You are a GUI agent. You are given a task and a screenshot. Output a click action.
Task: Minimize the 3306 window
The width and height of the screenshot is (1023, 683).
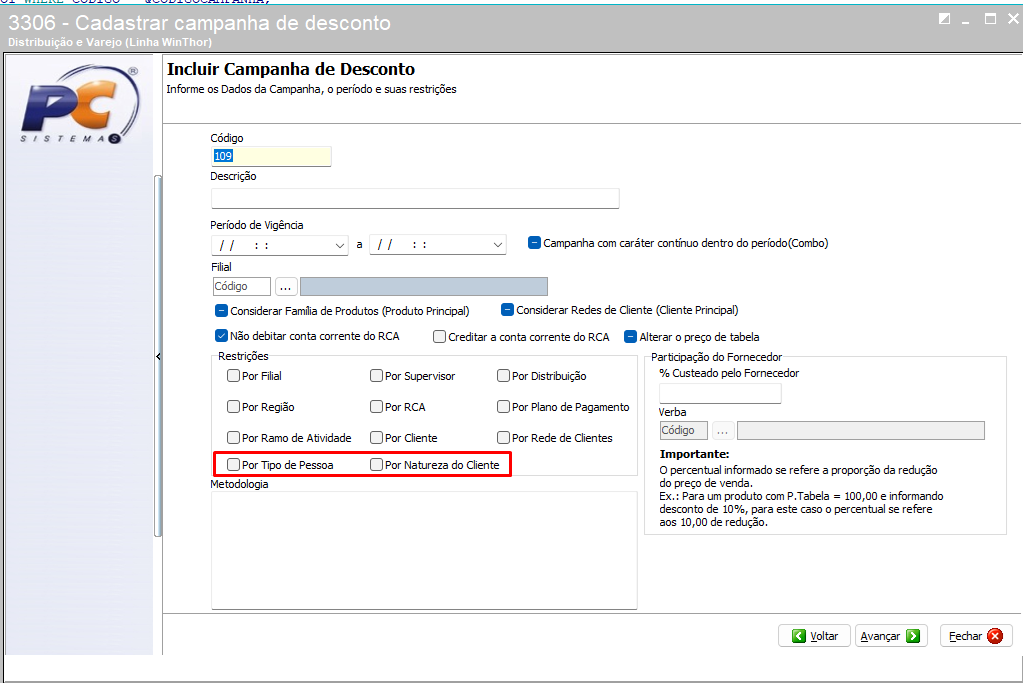(x=966, y=21)
